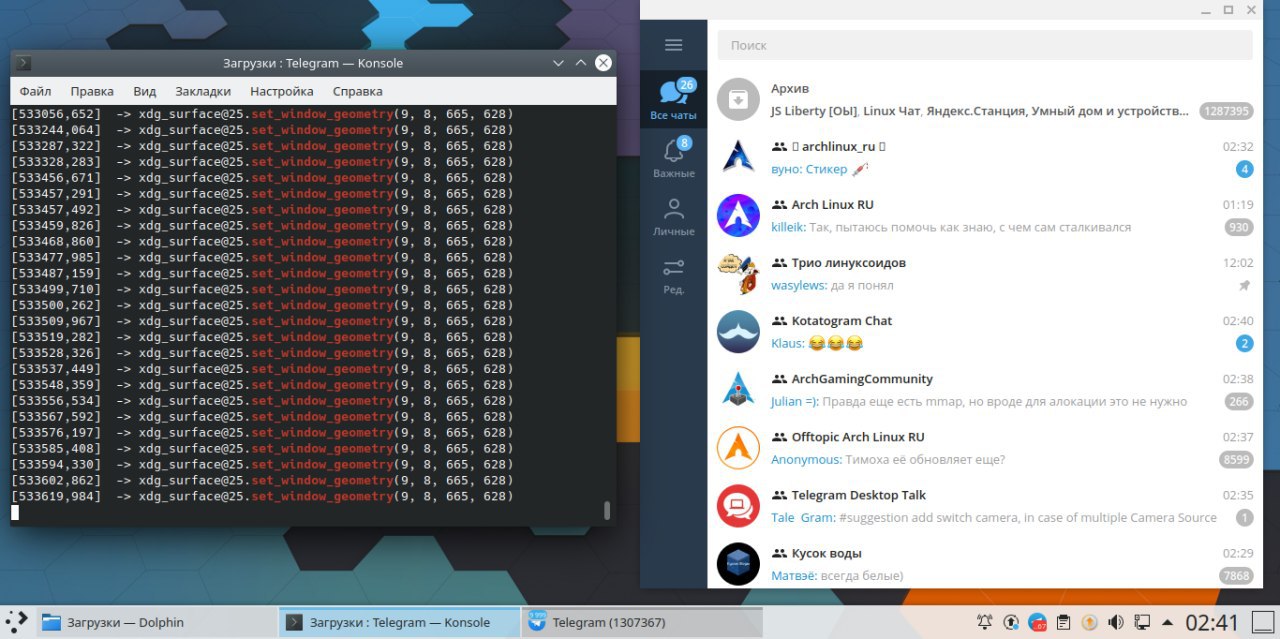This screenshot has height=639, width=1280.
Task: Open the Архив archive avatar
Action: pyautogui.click(x=738, y=99)
